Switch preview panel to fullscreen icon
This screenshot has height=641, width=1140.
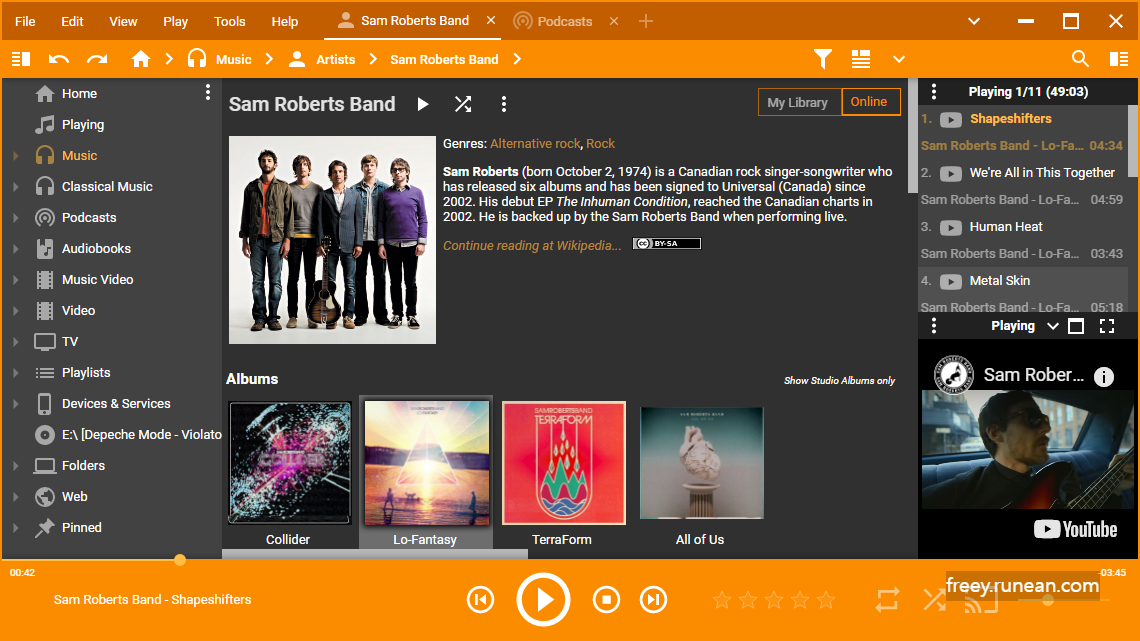coord(1107,326)
